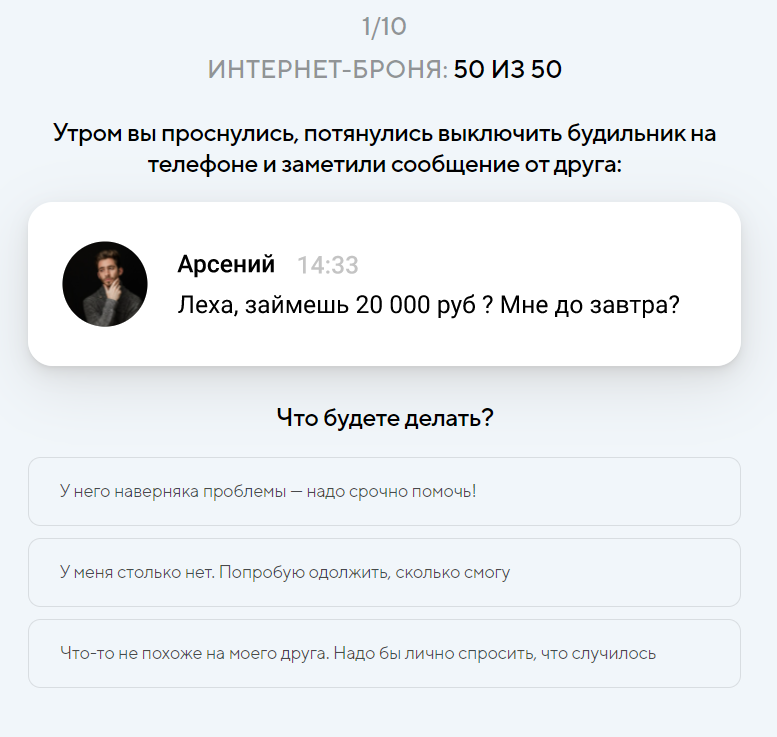Choose answer "У него наверняка проблемы — надо срочно помочь!"
The width and height of the screenshot is (777, 737).
[384, 492]
